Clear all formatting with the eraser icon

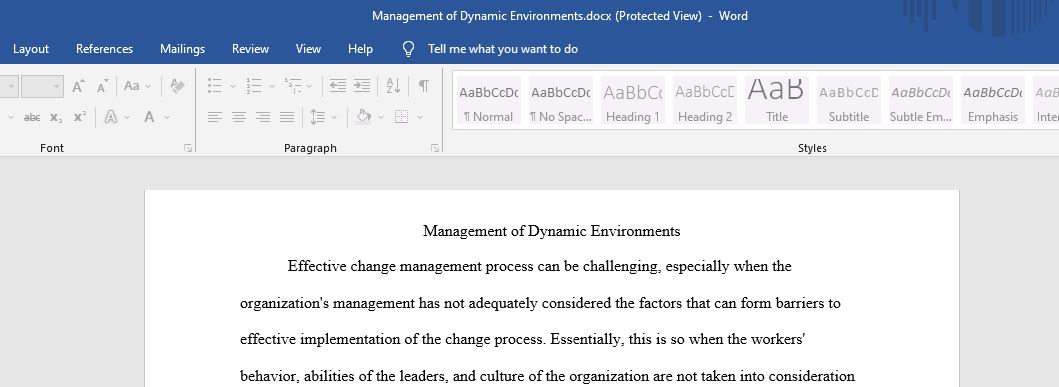(x=177, y=86)
